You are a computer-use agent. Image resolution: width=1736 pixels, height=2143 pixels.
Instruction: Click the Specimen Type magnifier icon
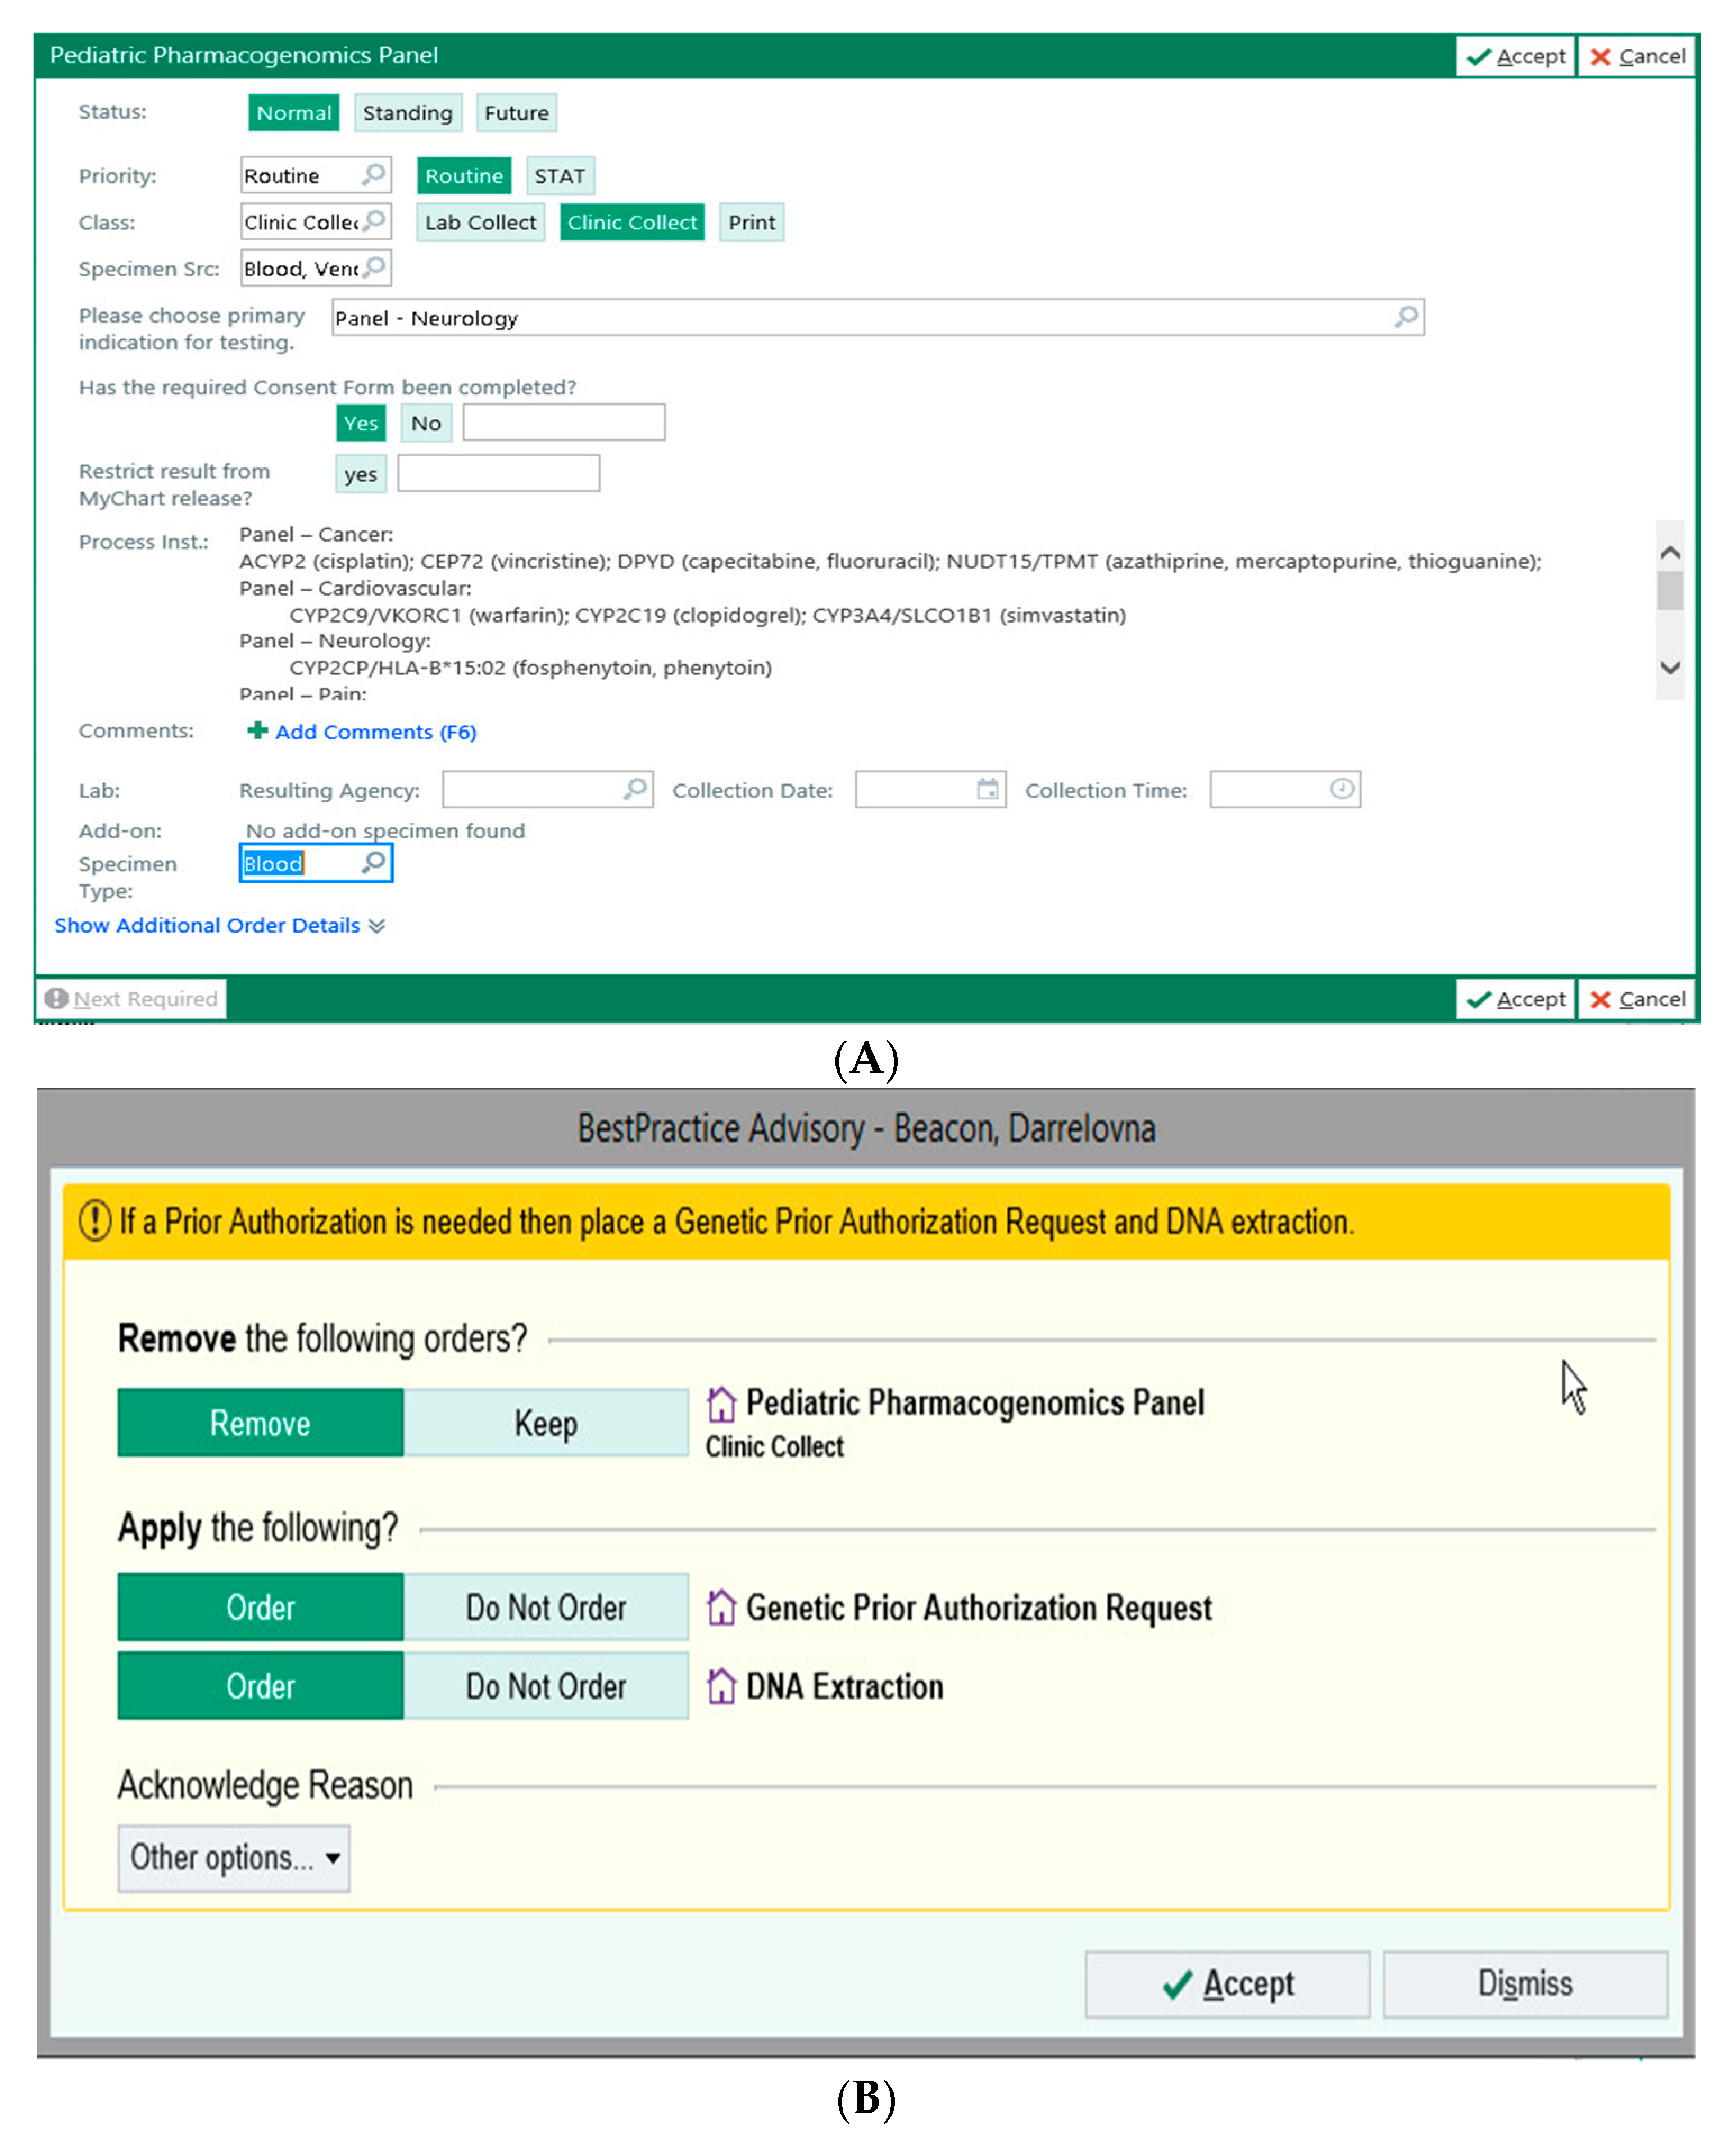[x=373, y=862]
